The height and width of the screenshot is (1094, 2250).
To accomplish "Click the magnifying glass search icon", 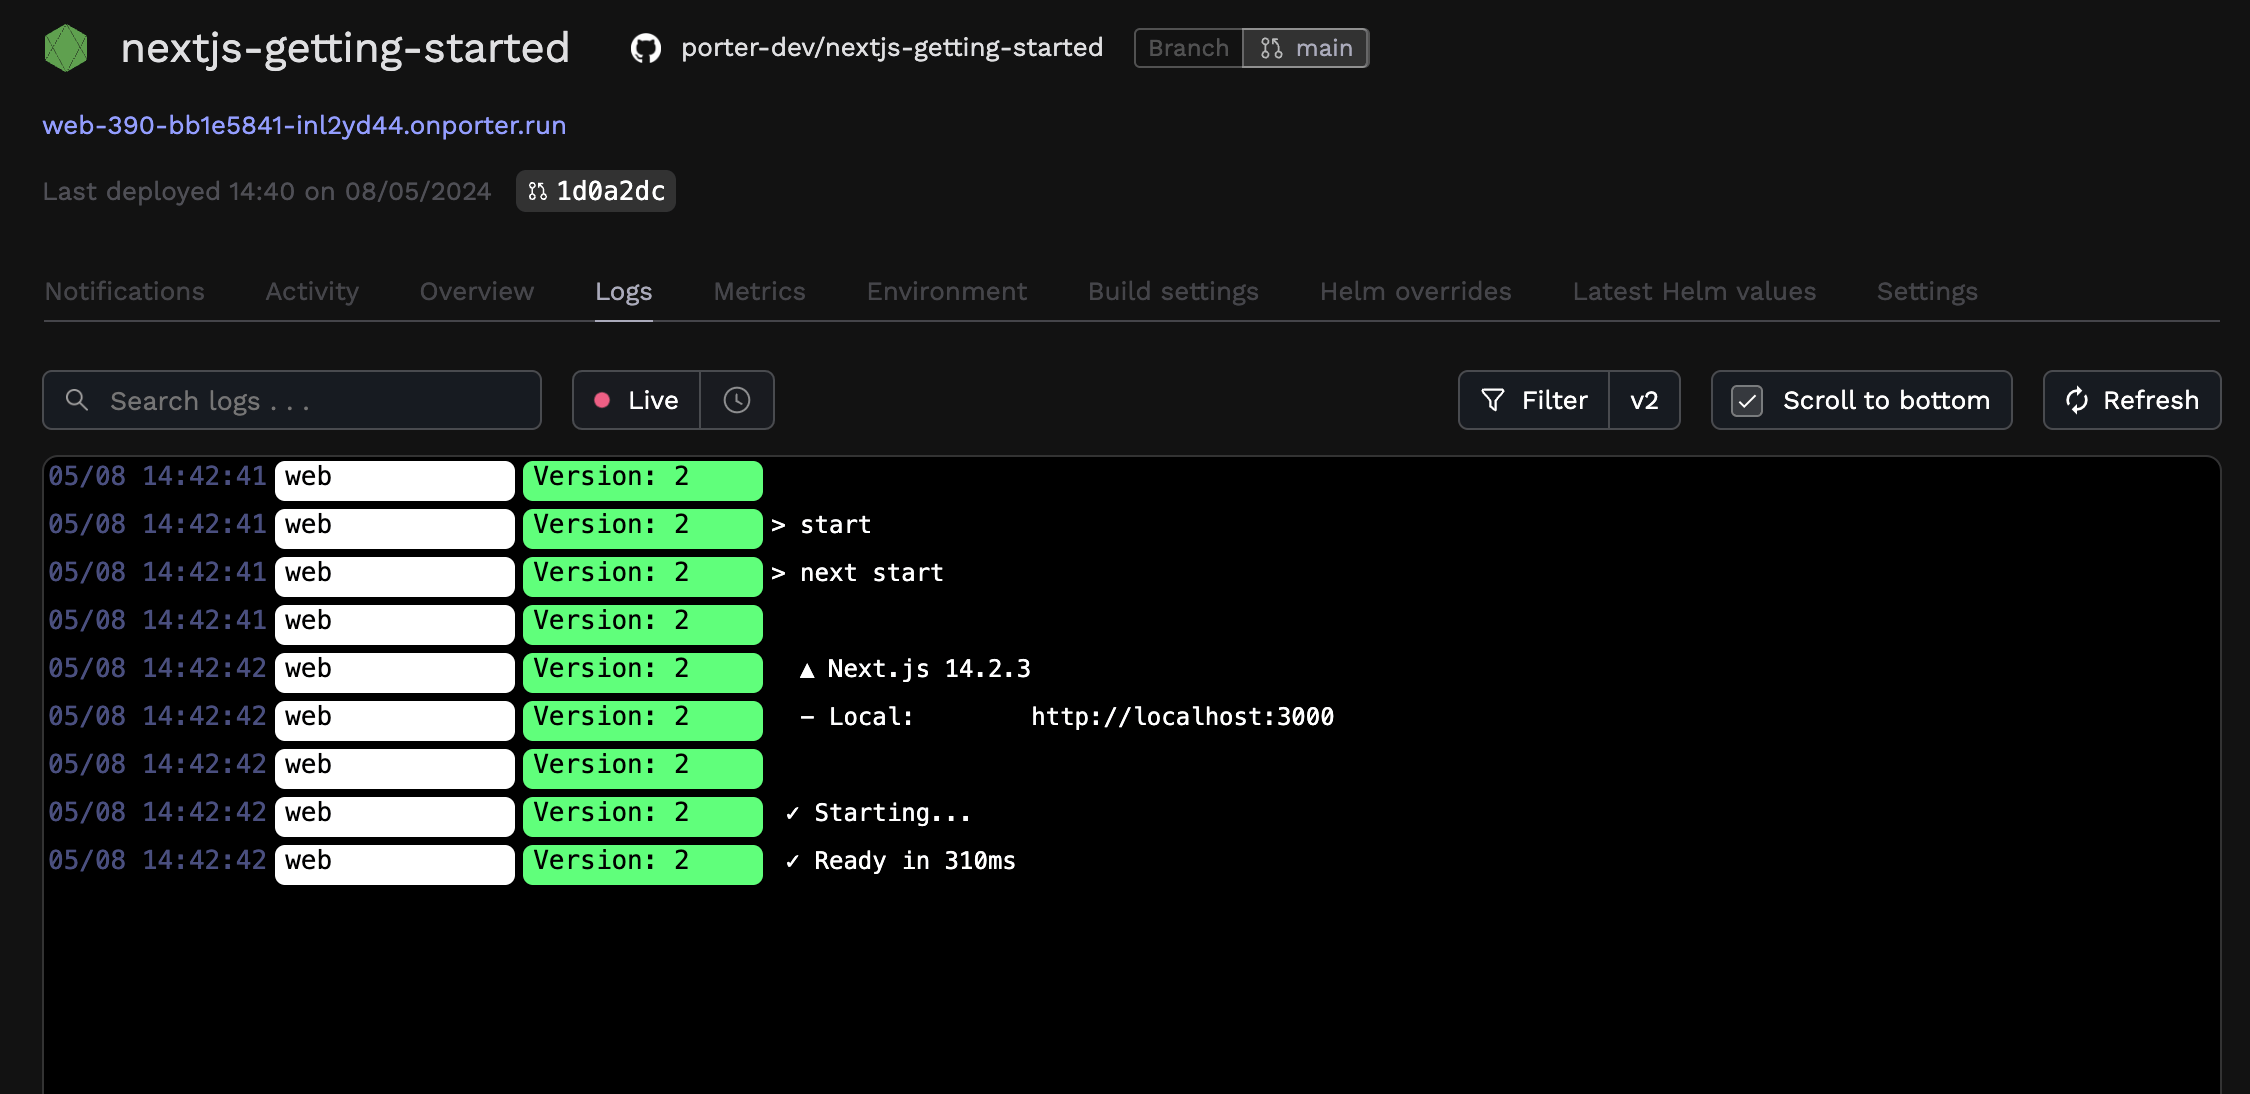I will (x=77, y=400).
